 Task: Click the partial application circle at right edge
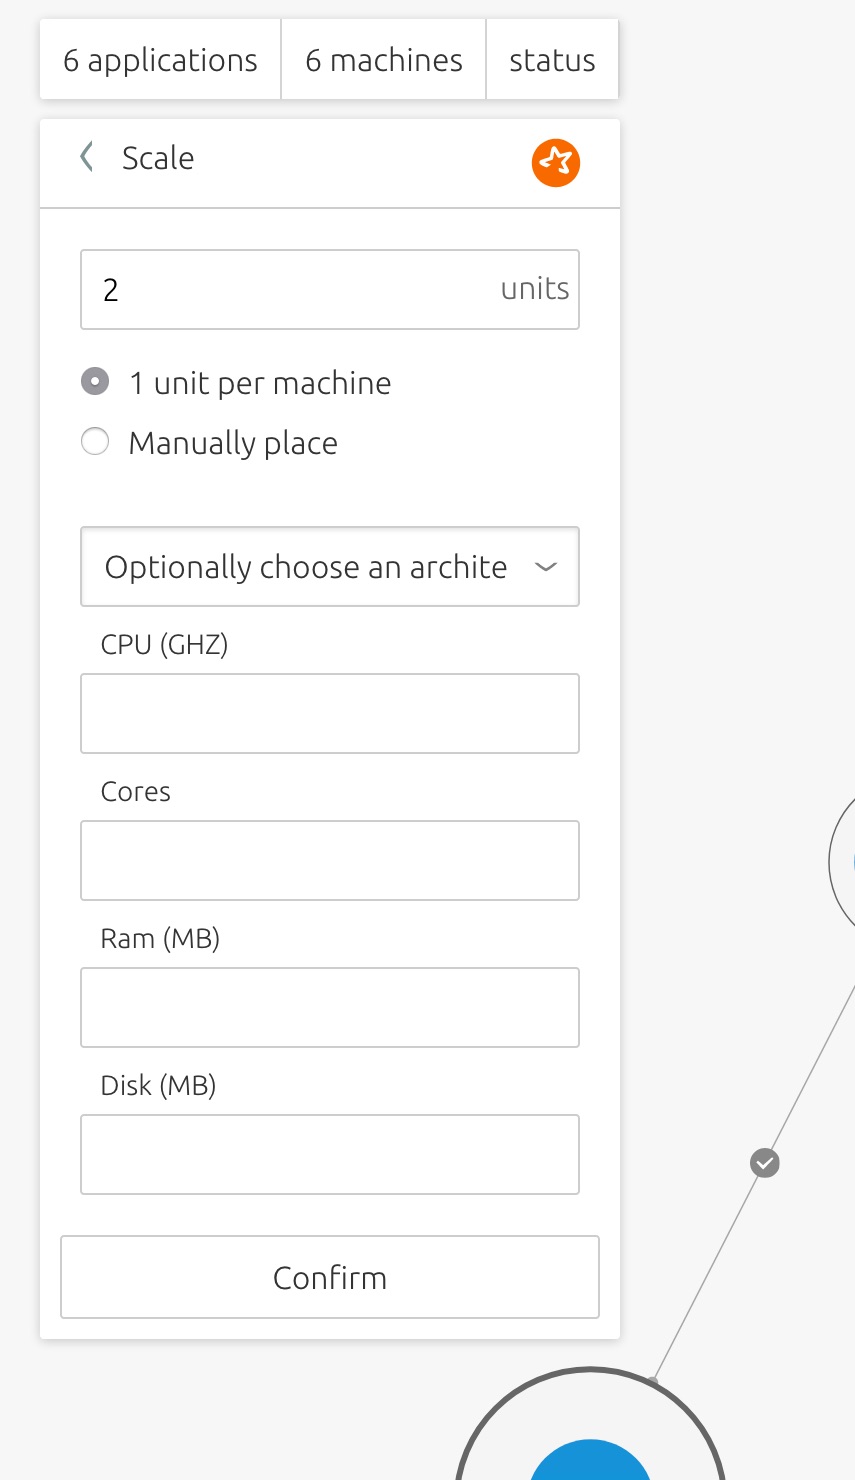pos(842,862)
